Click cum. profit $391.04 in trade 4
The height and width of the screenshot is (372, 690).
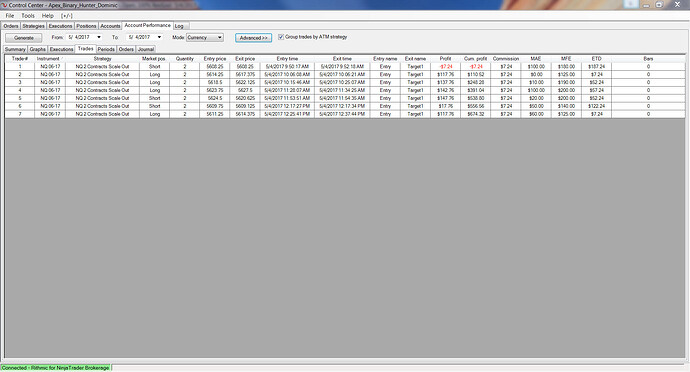point(476,90)
